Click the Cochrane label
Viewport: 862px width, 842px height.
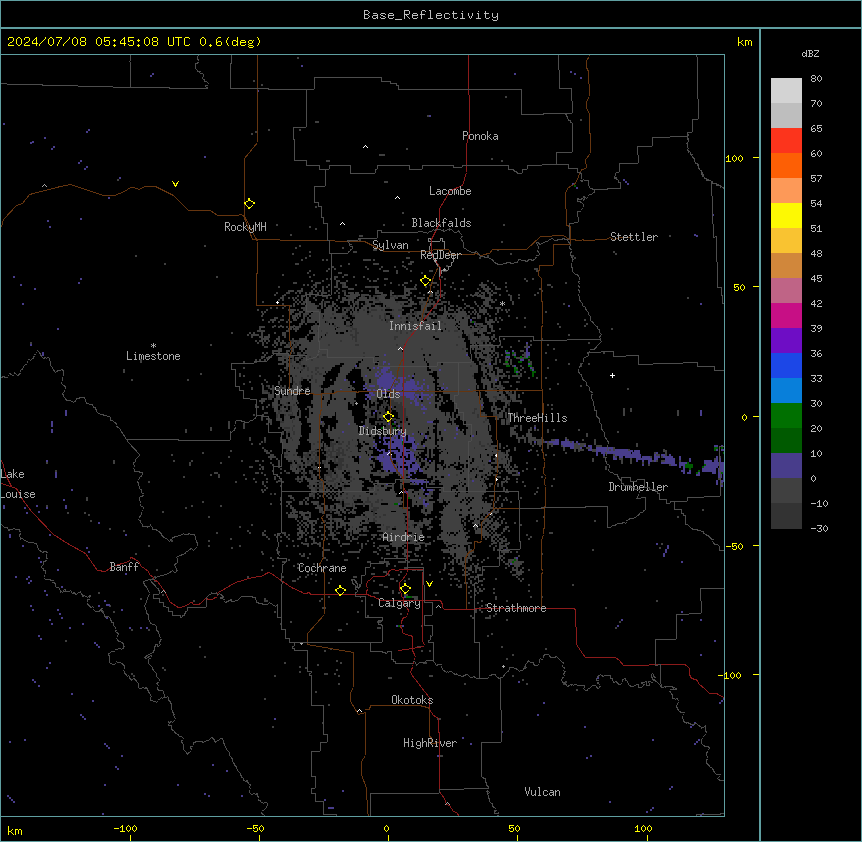pyautogui.click(x=322, y=568)
